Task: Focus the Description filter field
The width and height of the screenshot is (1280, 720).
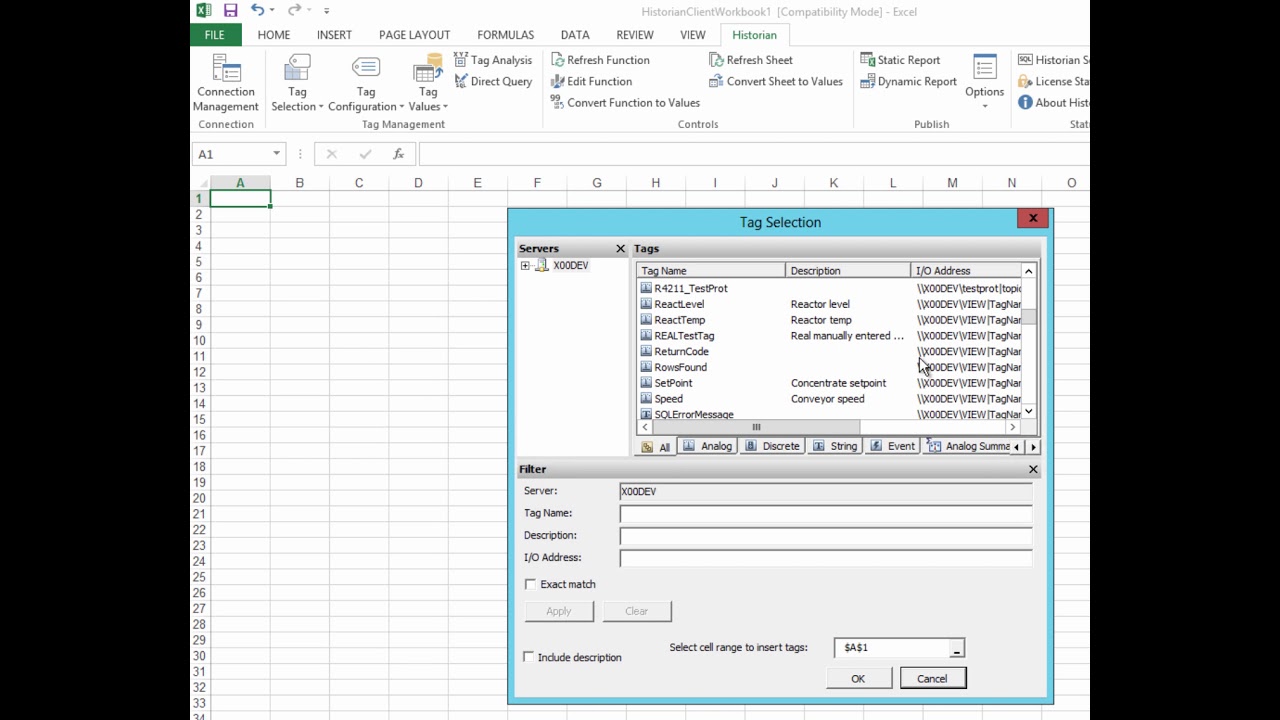Action: click(826, 535)
